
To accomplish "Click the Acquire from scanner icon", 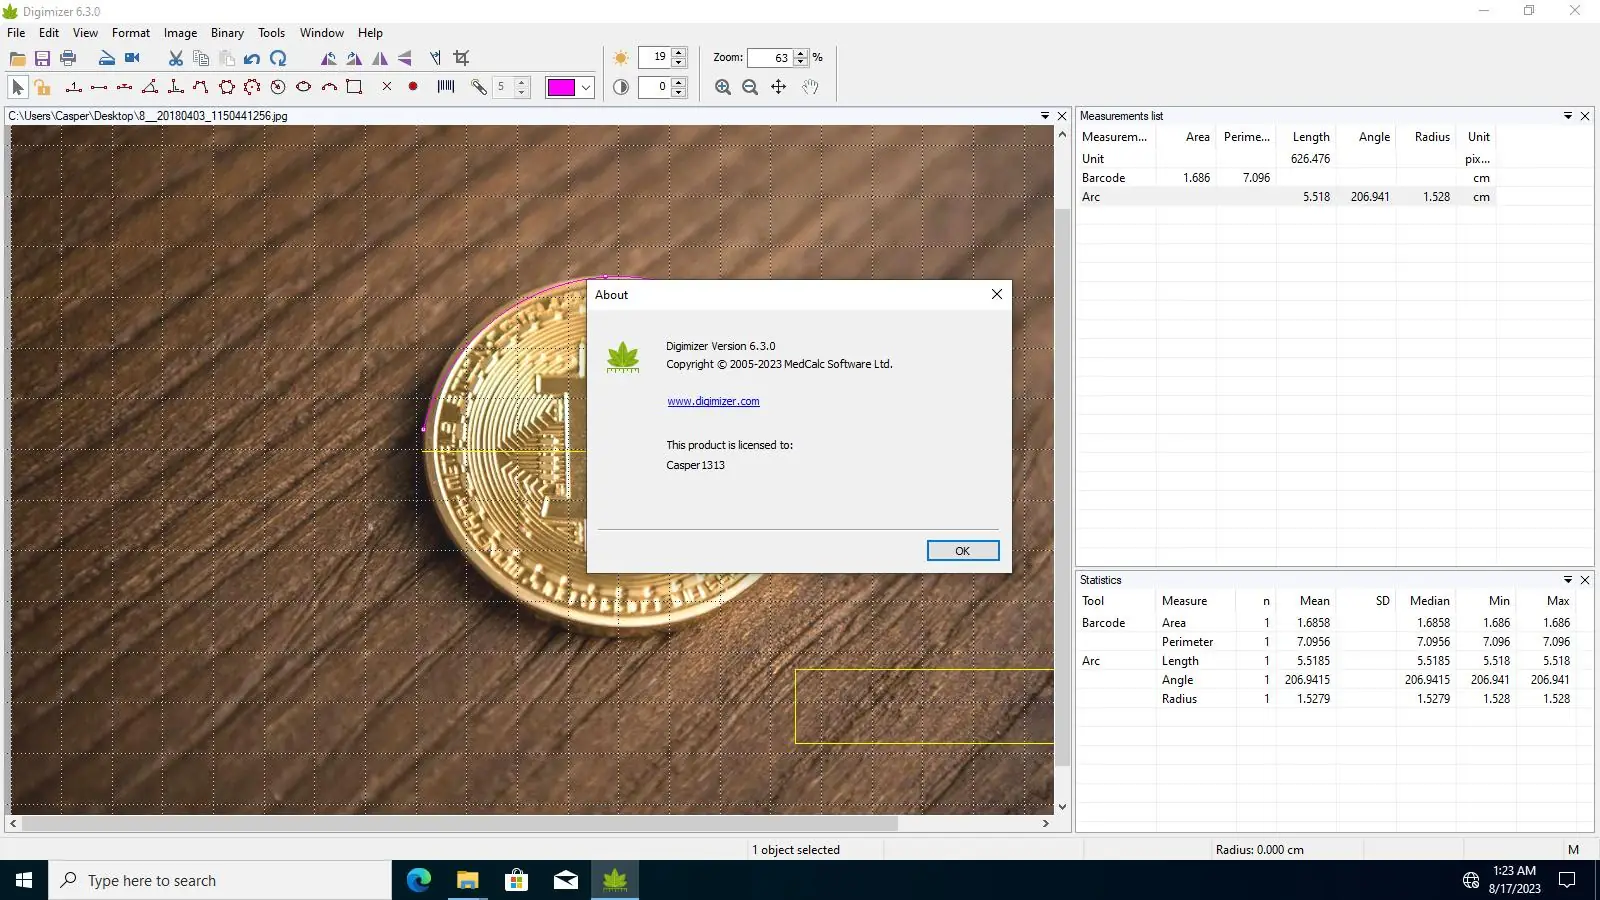I will coord(106,58).
